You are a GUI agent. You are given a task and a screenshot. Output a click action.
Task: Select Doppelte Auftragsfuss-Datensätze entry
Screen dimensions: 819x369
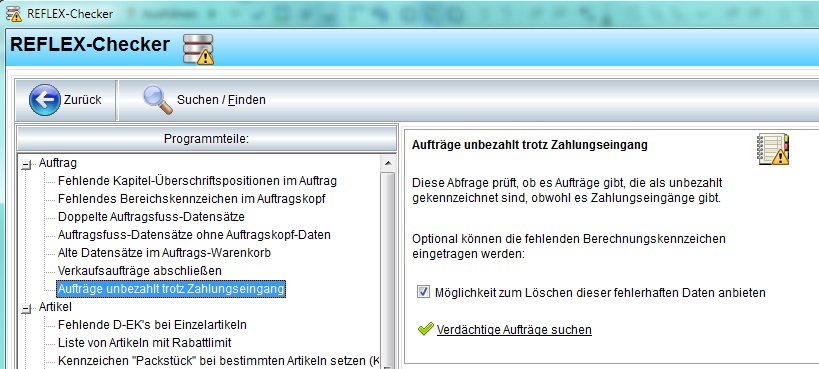coord(151,216)
